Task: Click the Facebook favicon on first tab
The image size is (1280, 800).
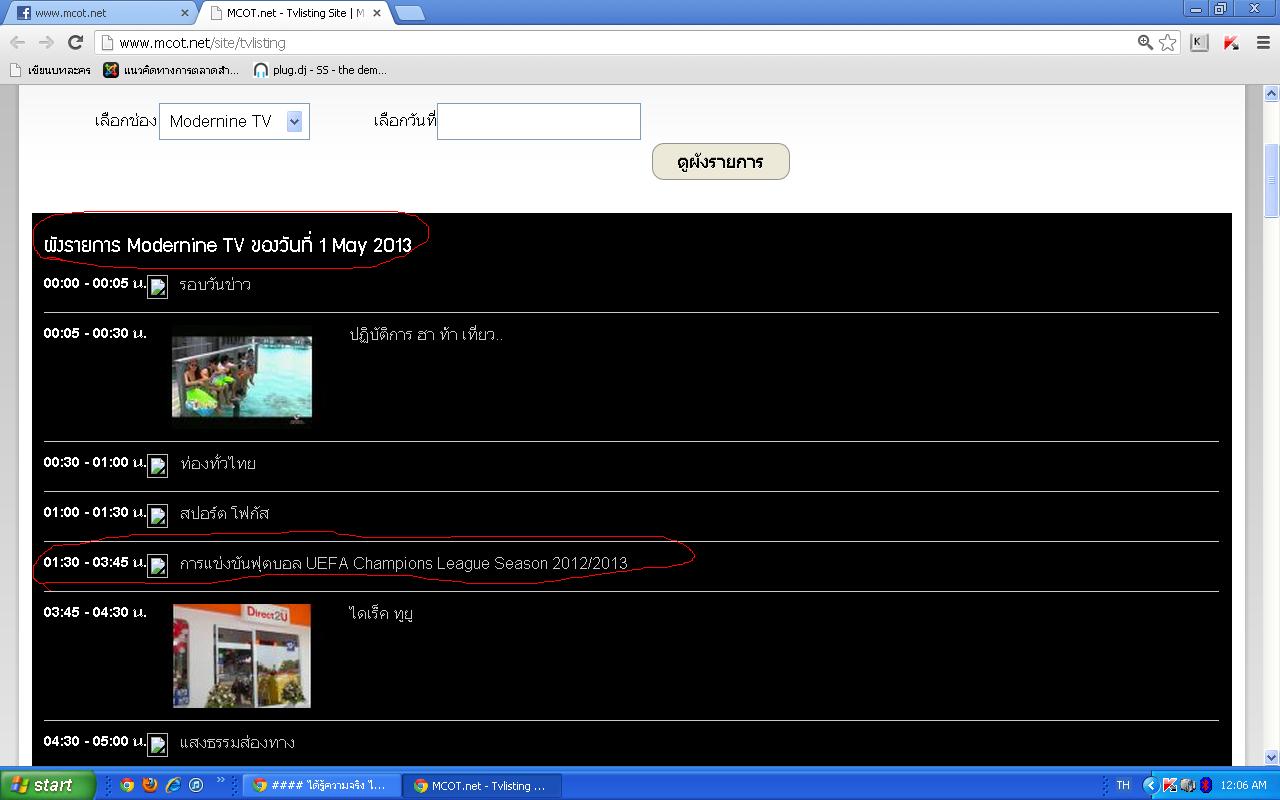Action: pos(24,13)
